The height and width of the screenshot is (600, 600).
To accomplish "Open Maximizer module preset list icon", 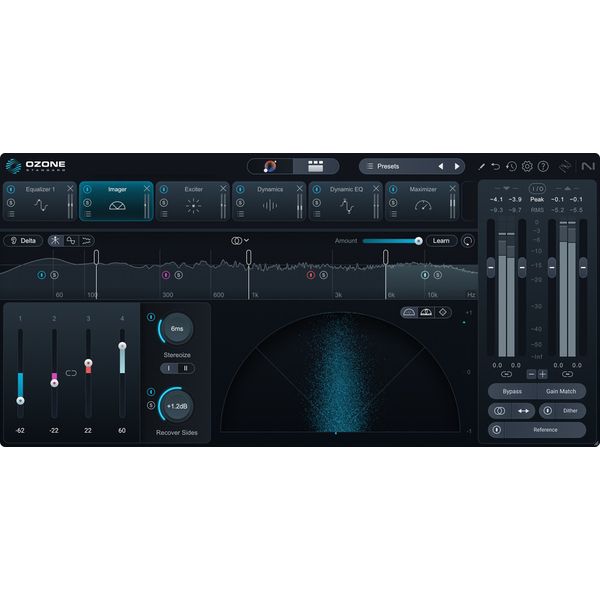I will tap(394, 214).
